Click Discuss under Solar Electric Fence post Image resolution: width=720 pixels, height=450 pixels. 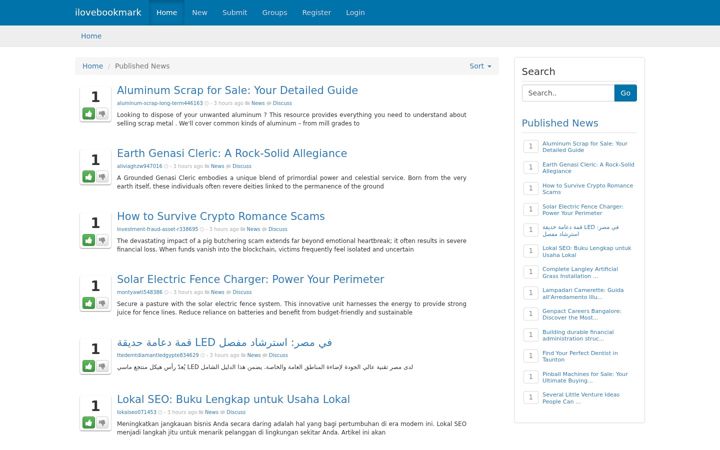tap(242, 292)
